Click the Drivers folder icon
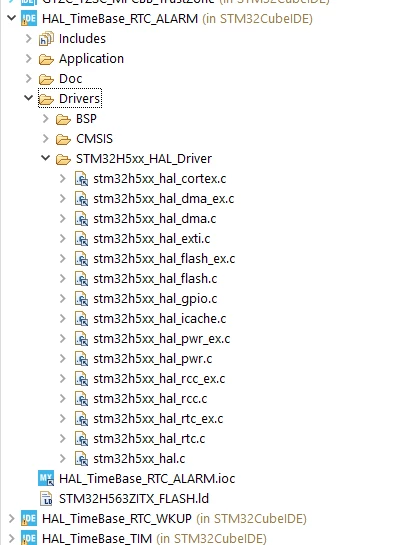400x545 pixels. [46, 99]
